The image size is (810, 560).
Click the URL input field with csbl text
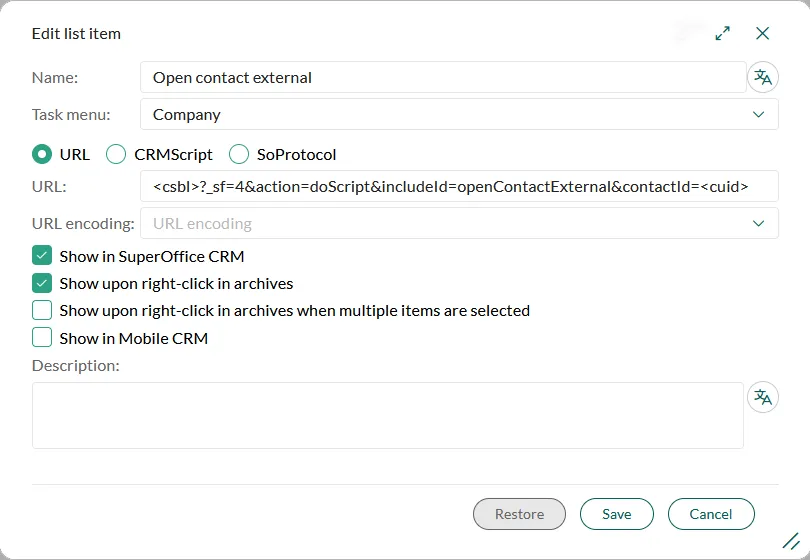pyautogui.click(x=458, y=186)
